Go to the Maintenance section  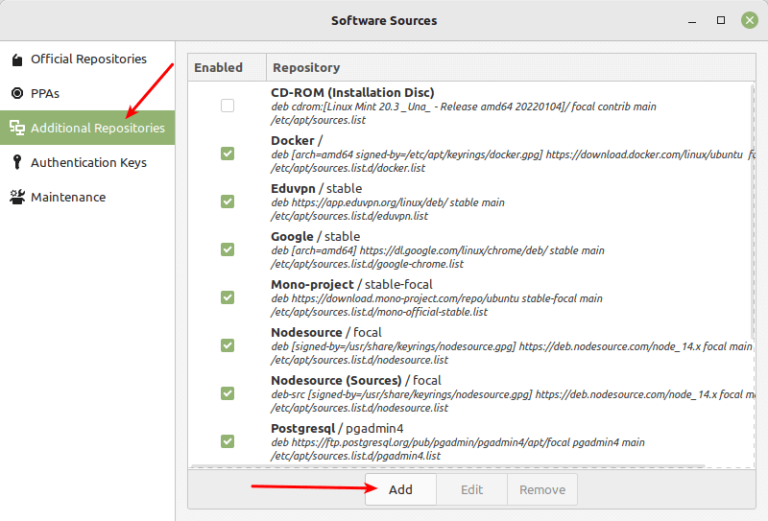68,197
